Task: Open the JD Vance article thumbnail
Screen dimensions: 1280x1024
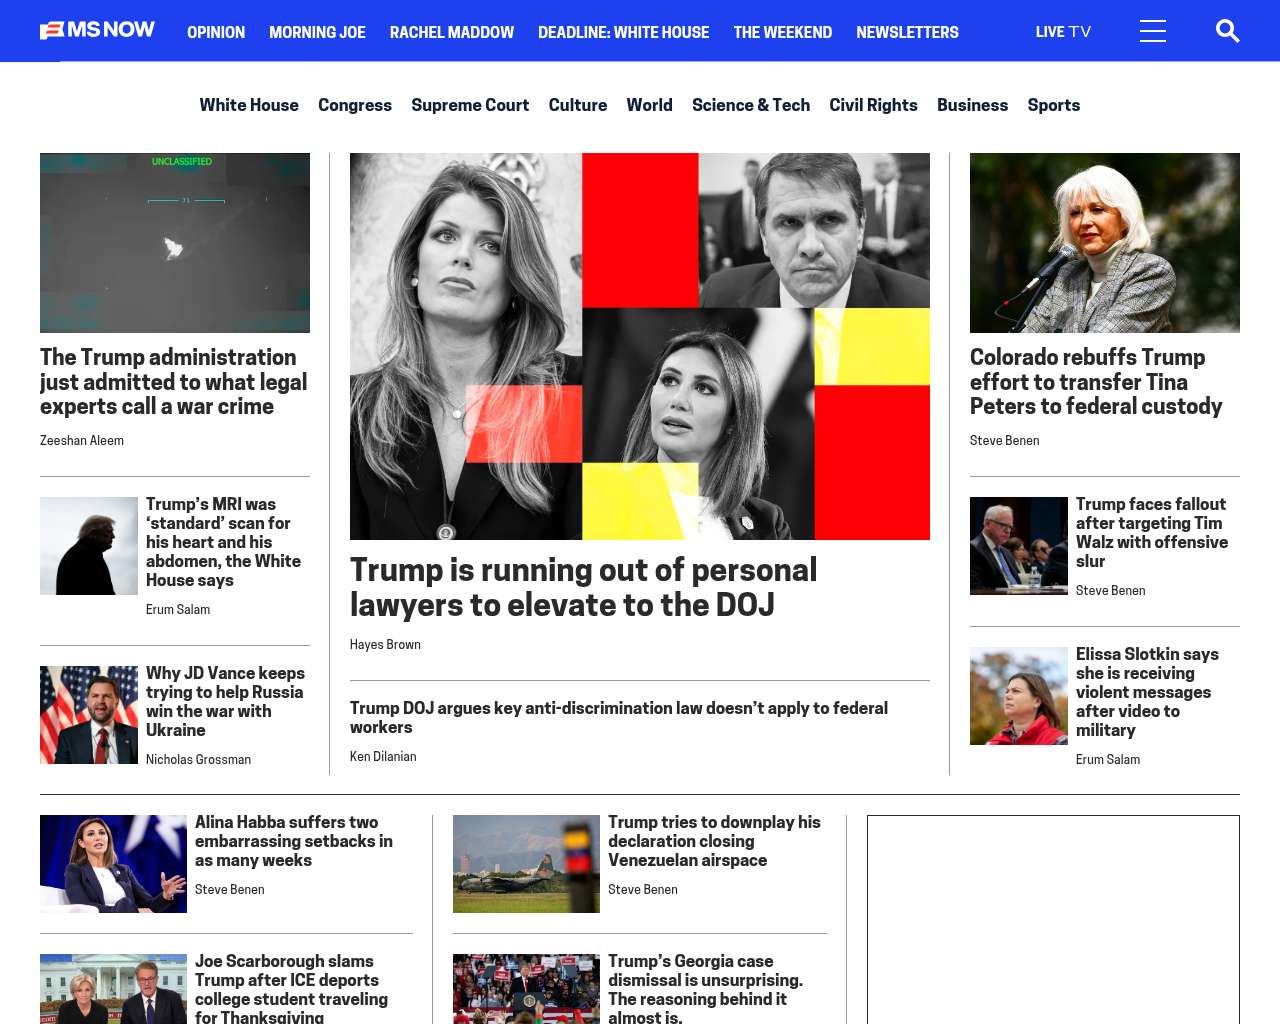Action: click(89, 715)
